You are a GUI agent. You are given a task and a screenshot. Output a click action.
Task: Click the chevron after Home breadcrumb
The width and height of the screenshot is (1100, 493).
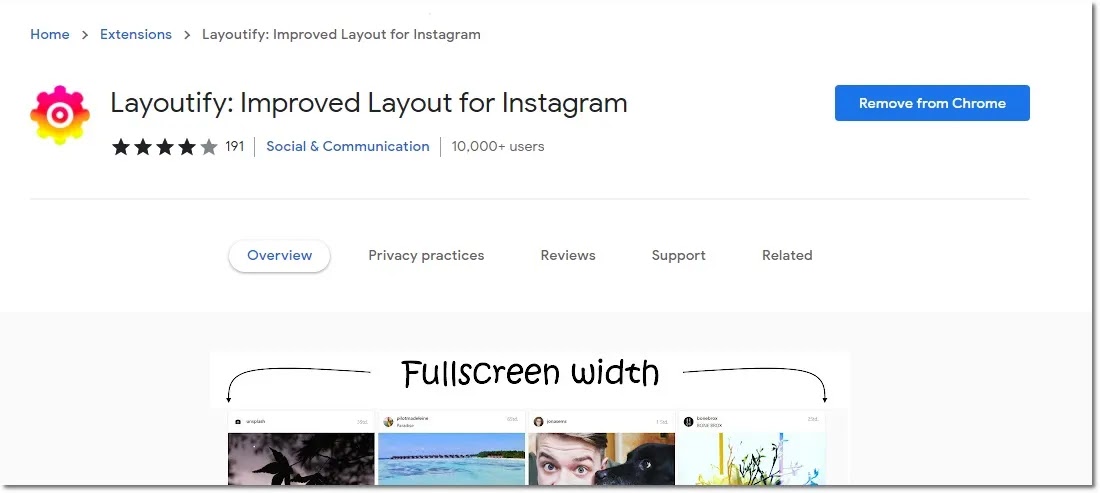85,34
